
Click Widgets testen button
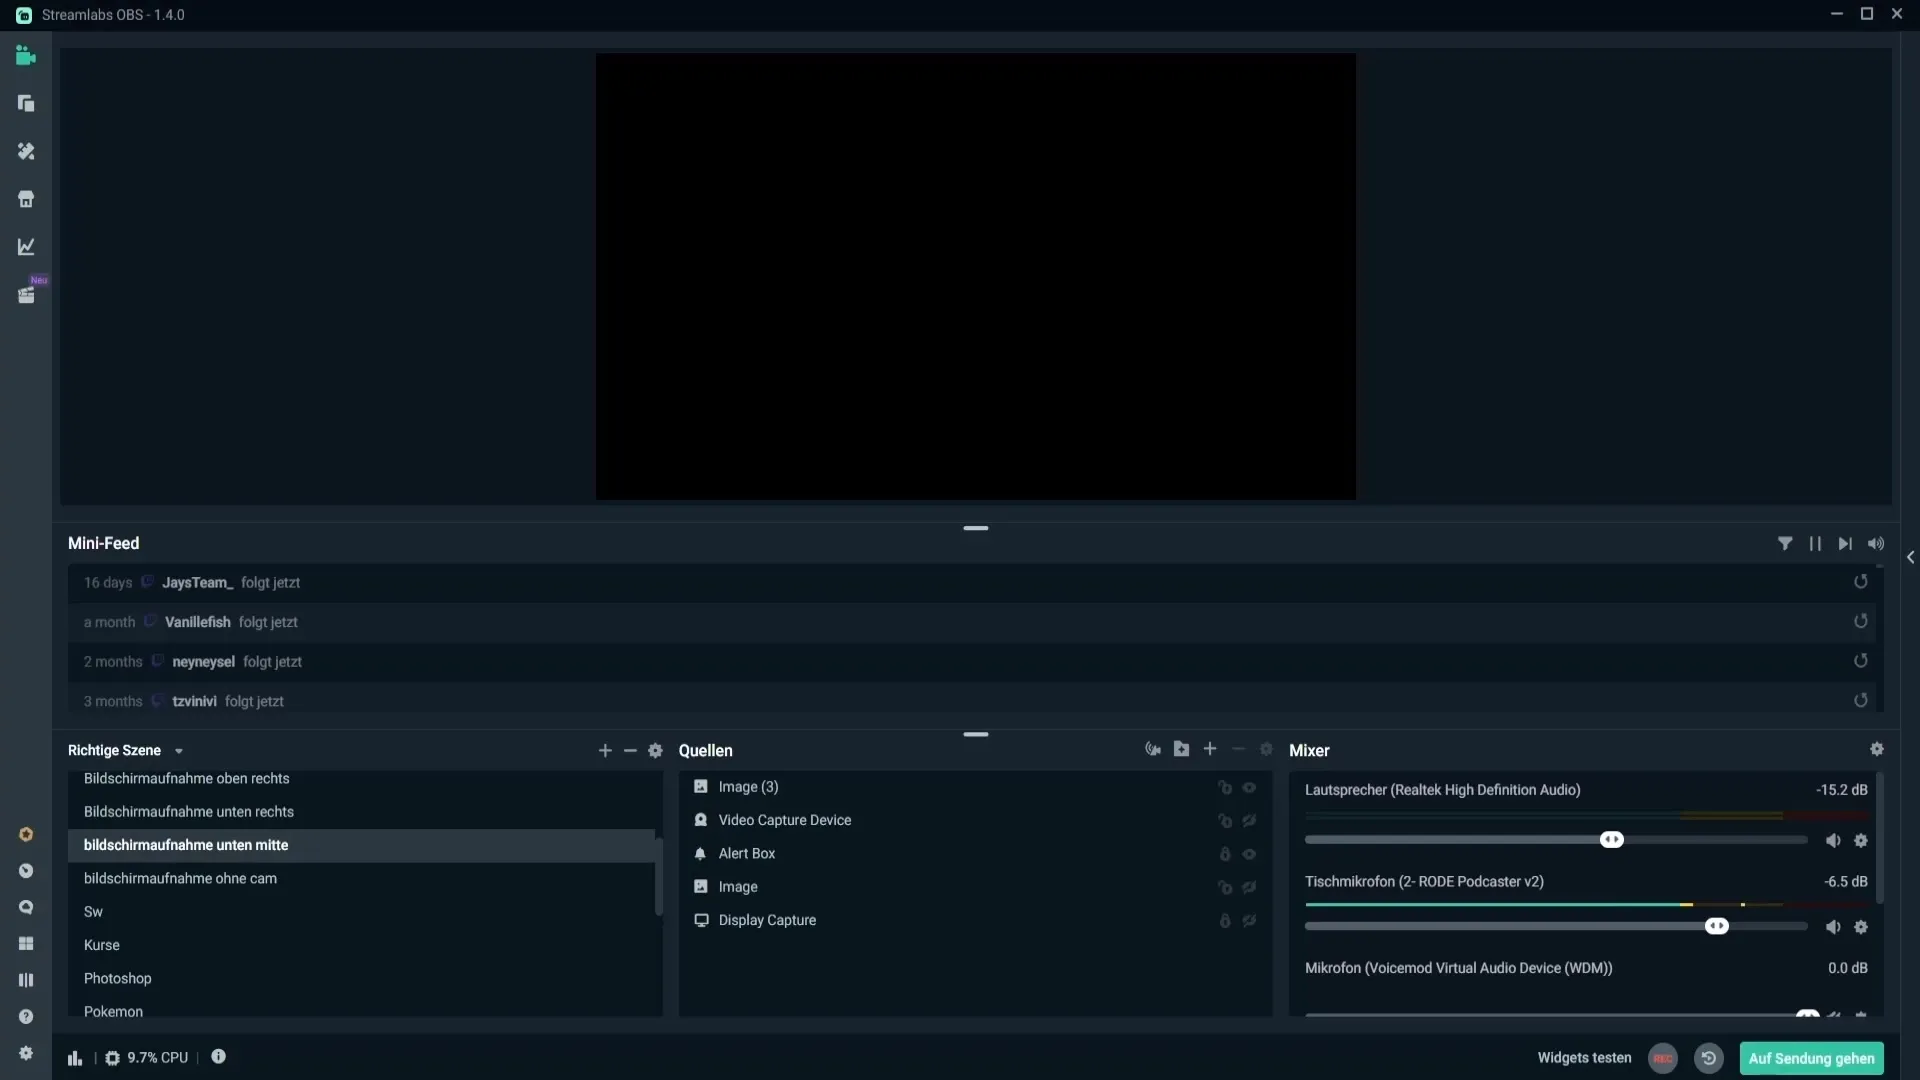tap(1584, 1058)
